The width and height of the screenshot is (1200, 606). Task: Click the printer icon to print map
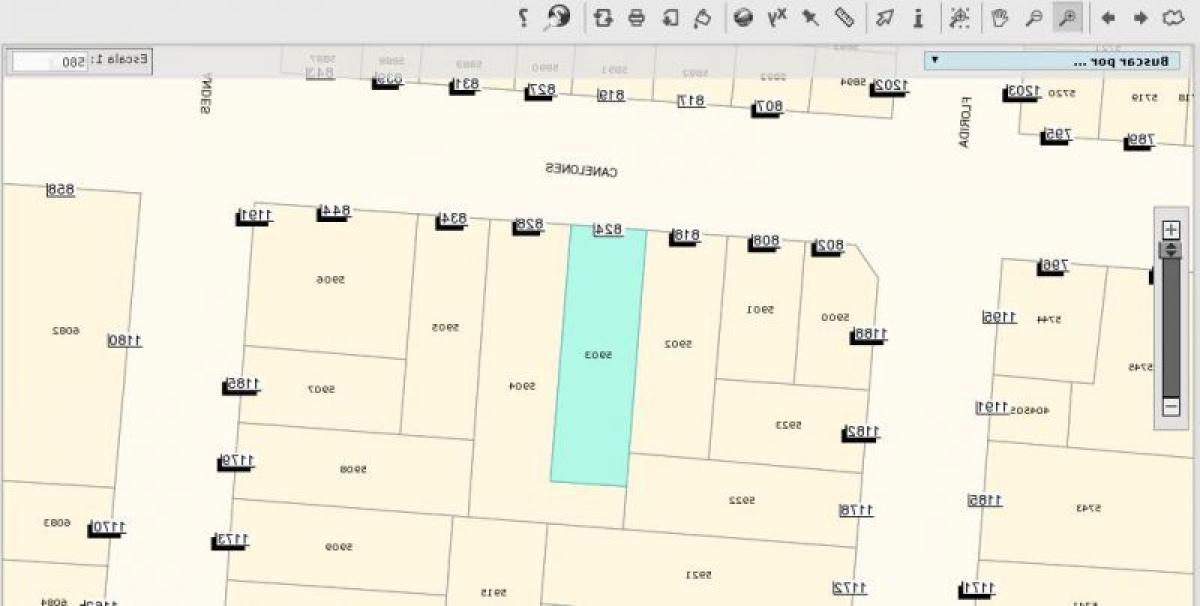636,18
